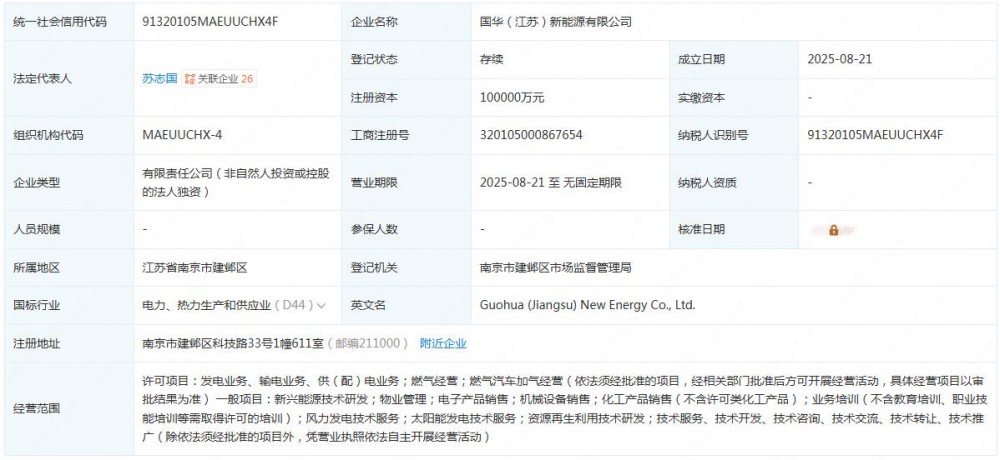Select English name Guohua (Jiangsu) New Energy Co., Ltd.

[587, 306]
